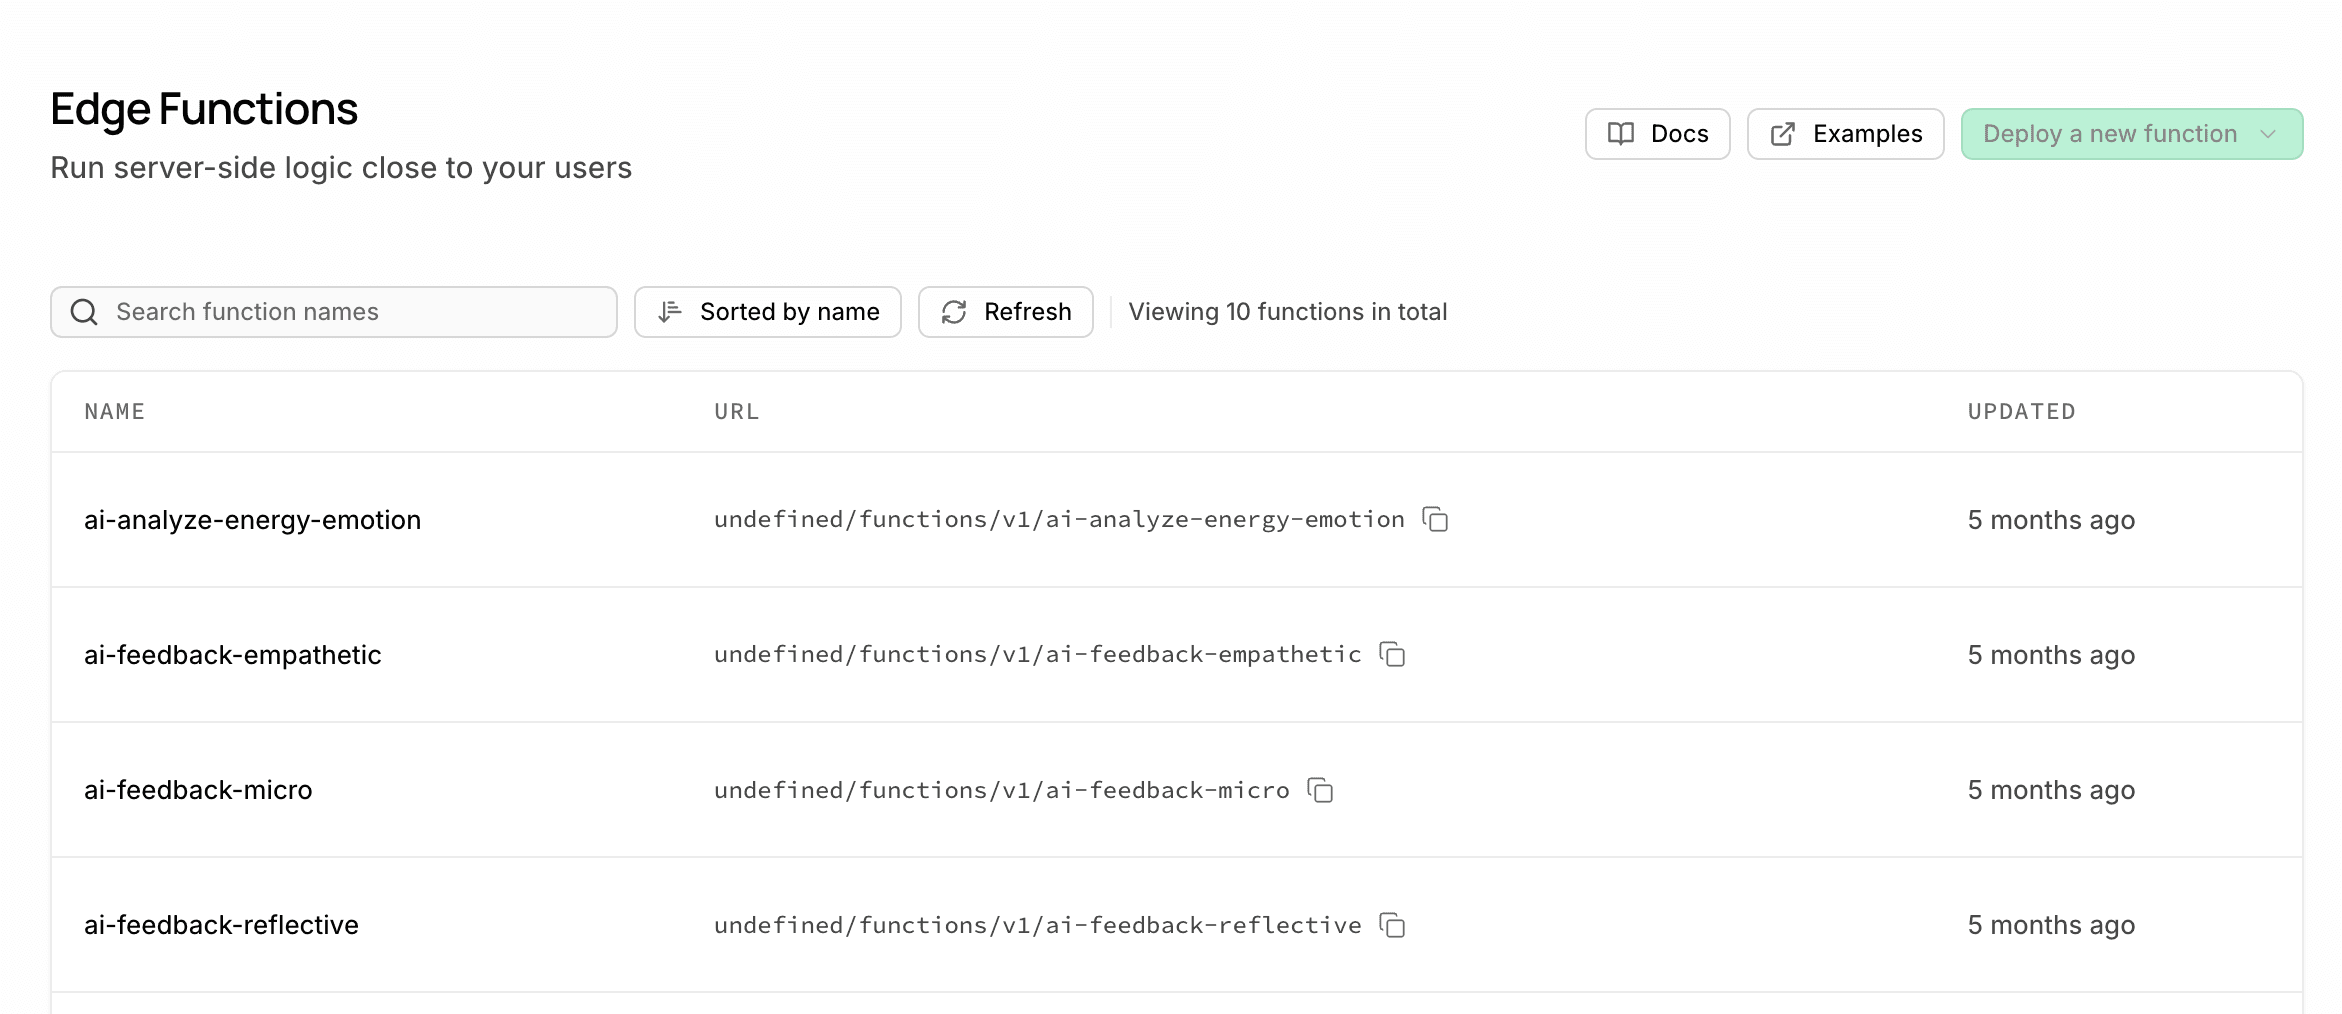Refresh the functions list
The height and width of the screenshot is (1014, 2342).
click(1005, 312)
